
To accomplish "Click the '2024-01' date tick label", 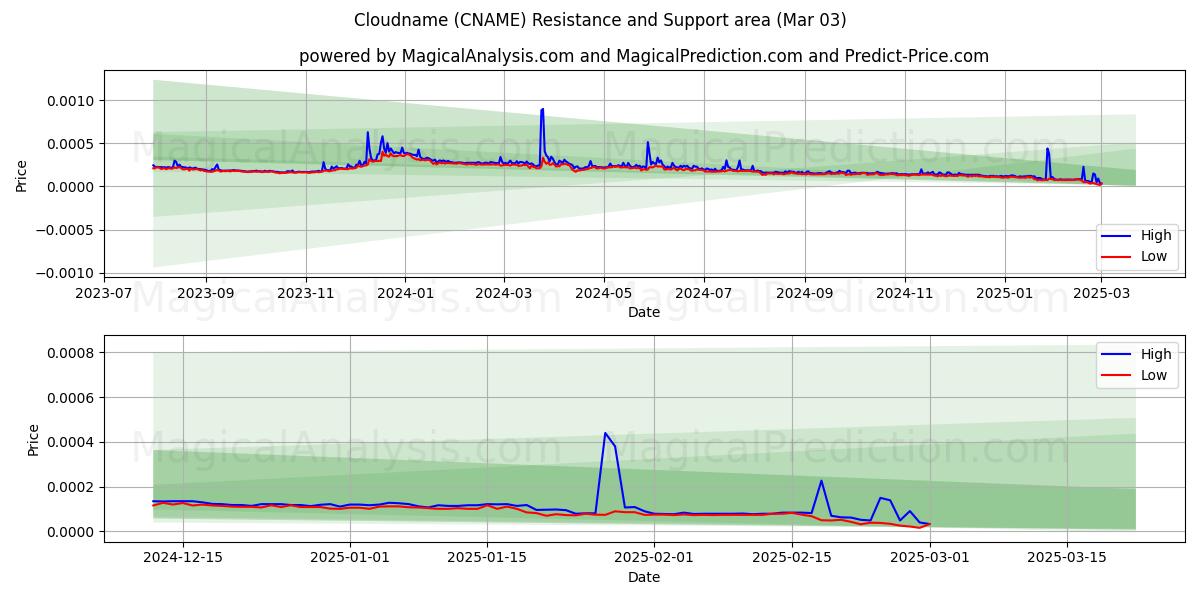I will point(405,293).
